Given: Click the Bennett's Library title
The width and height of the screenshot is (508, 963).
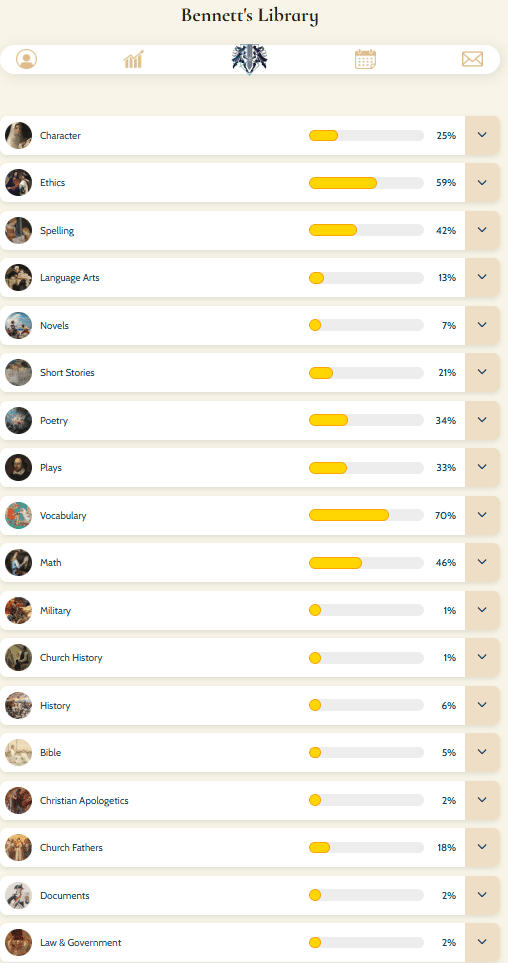Looking at the screenshot, I should (249, 16).
